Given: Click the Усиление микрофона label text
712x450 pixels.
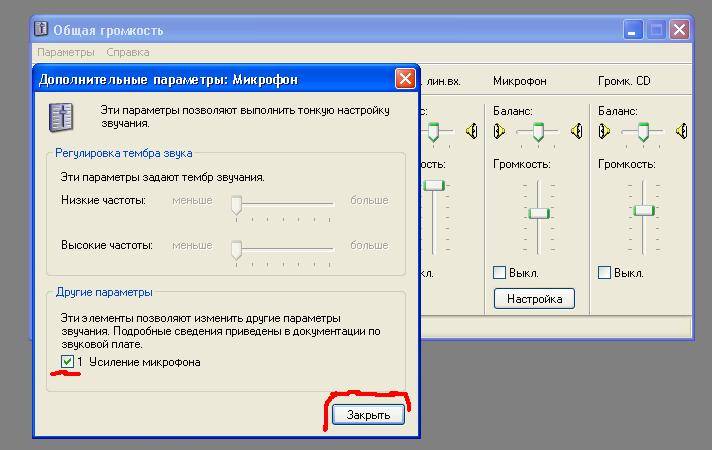Looking at the screenshot, I should pyautogui.click(x=144, y=362).
